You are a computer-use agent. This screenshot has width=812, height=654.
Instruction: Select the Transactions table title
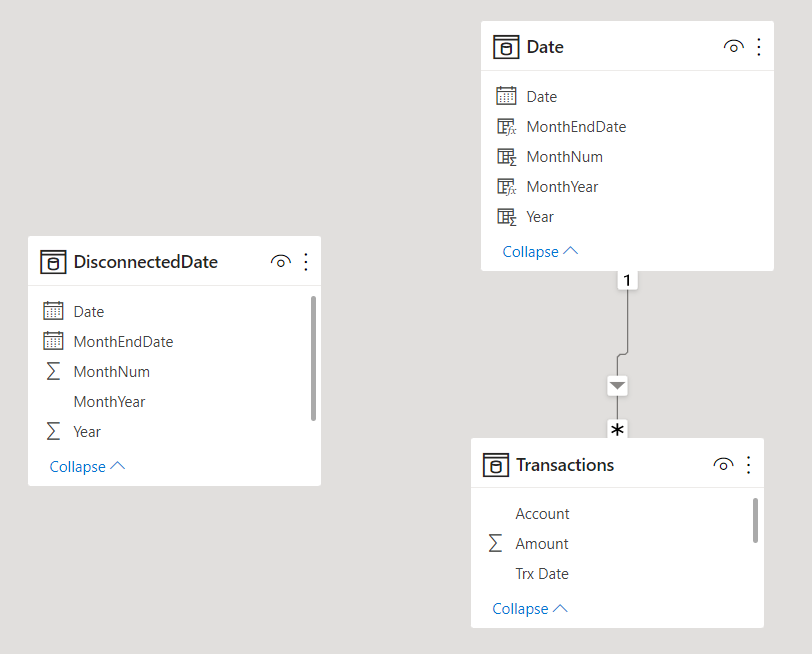(565, 465)
